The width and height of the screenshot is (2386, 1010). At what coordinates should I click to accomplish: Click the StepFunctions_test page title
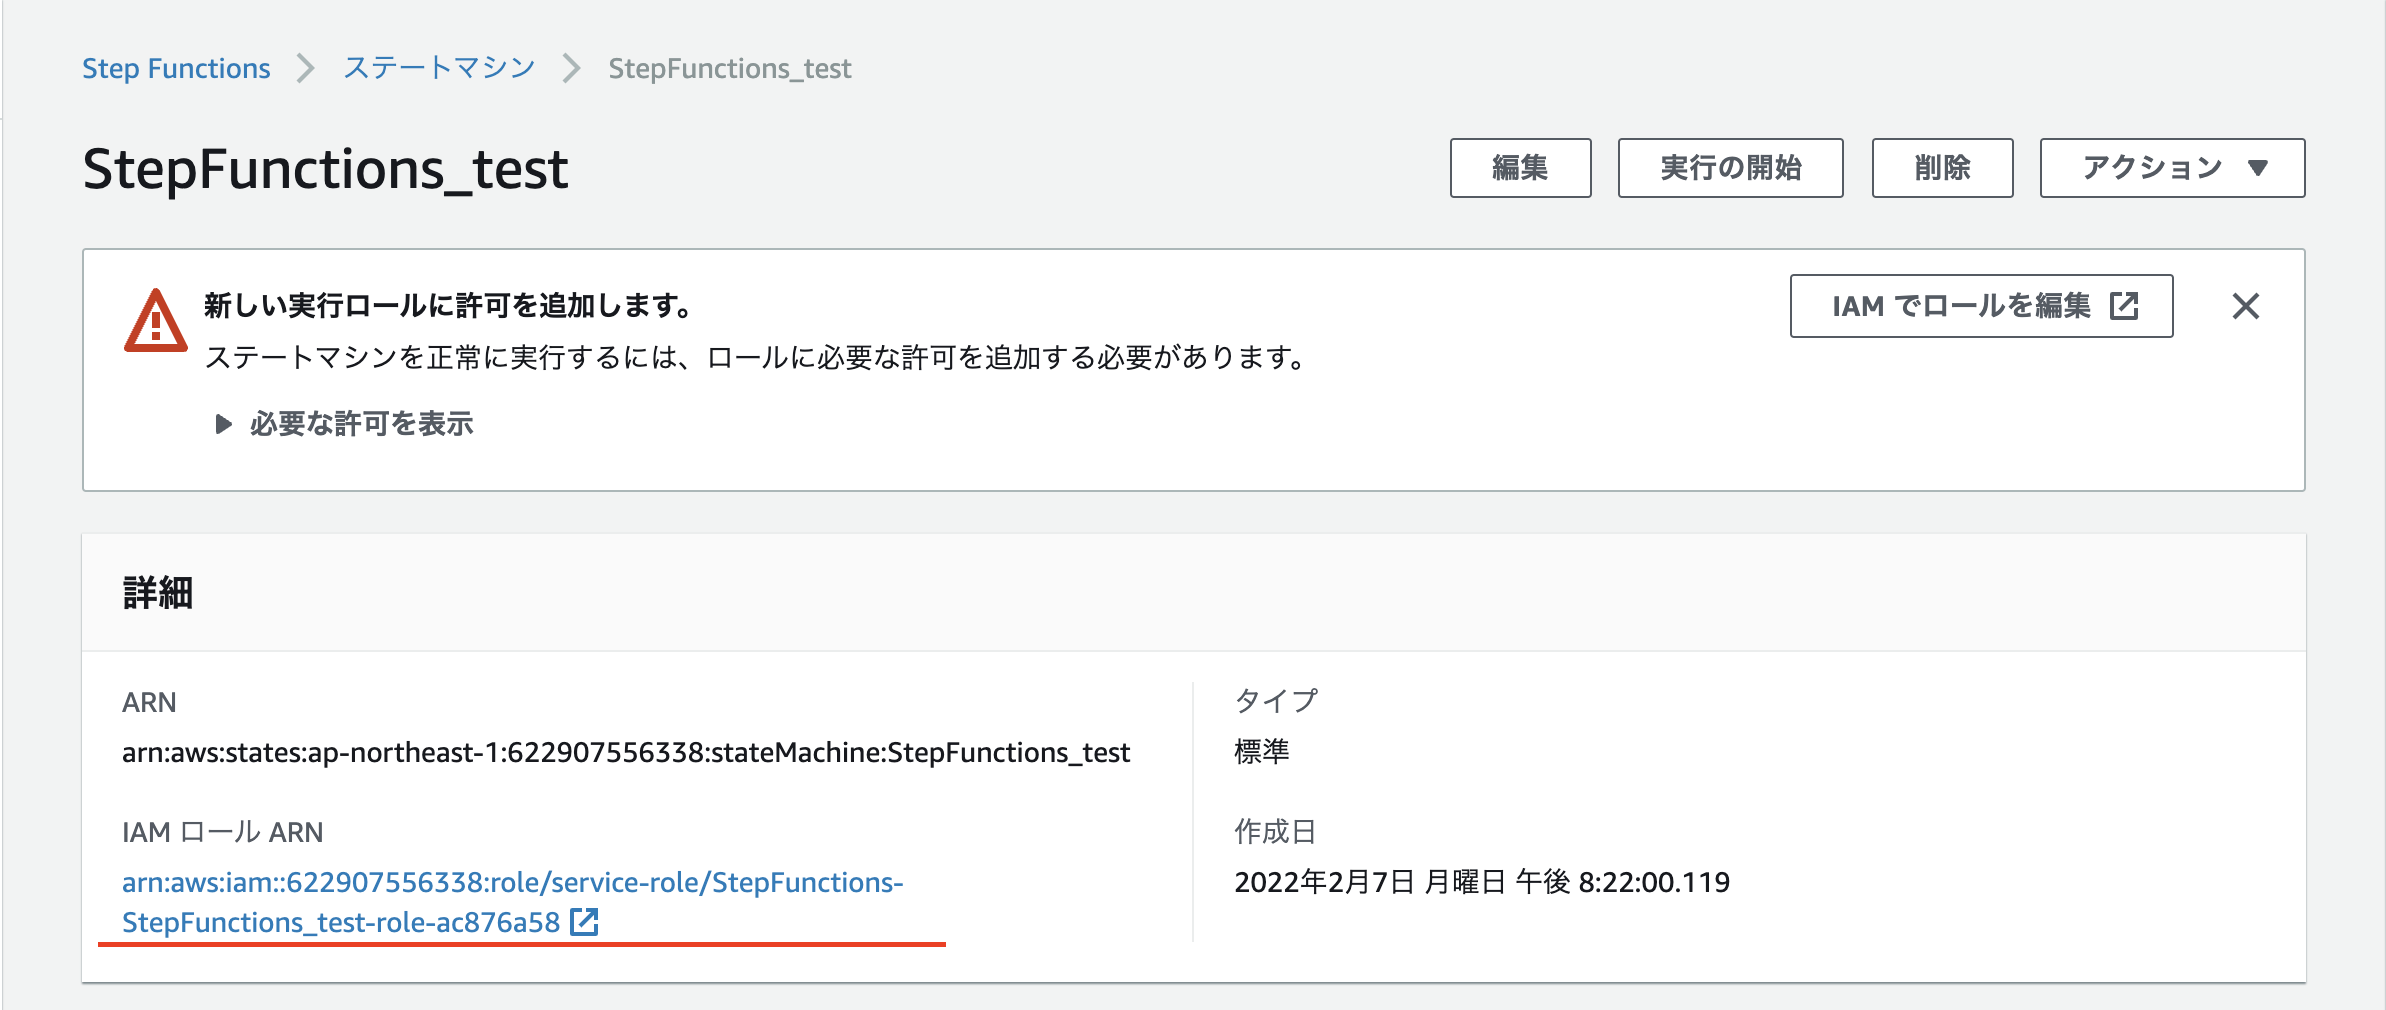click(325, 169)
